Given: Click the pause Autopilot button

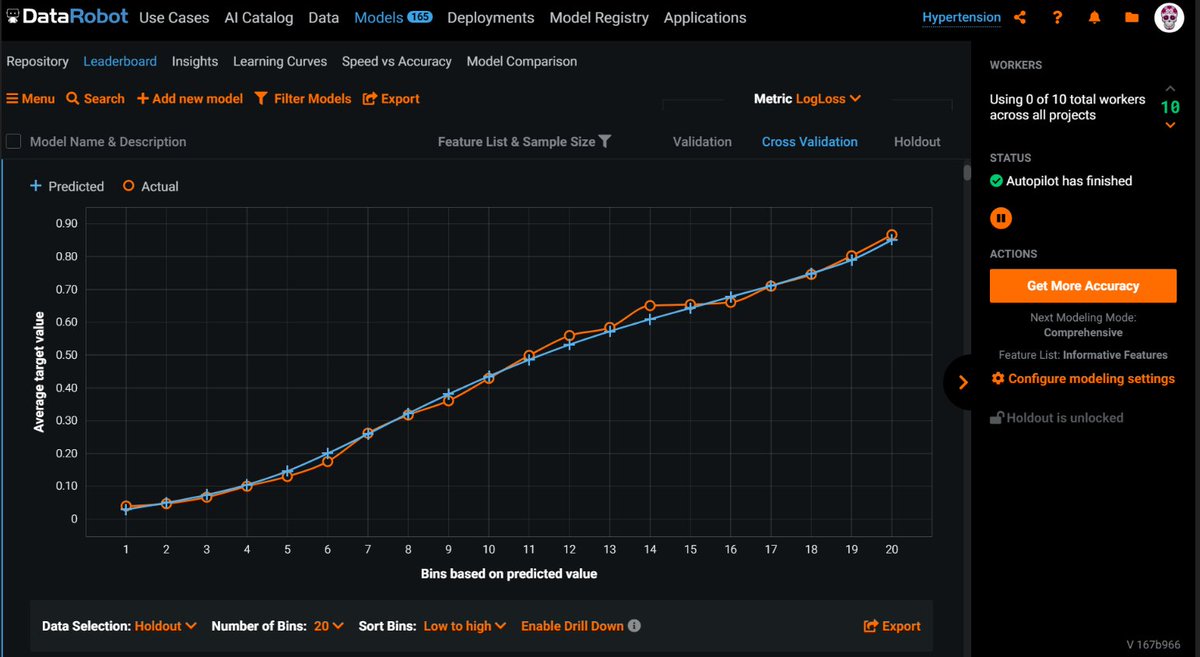Looking at the screenshot, I should (1000, 217).
